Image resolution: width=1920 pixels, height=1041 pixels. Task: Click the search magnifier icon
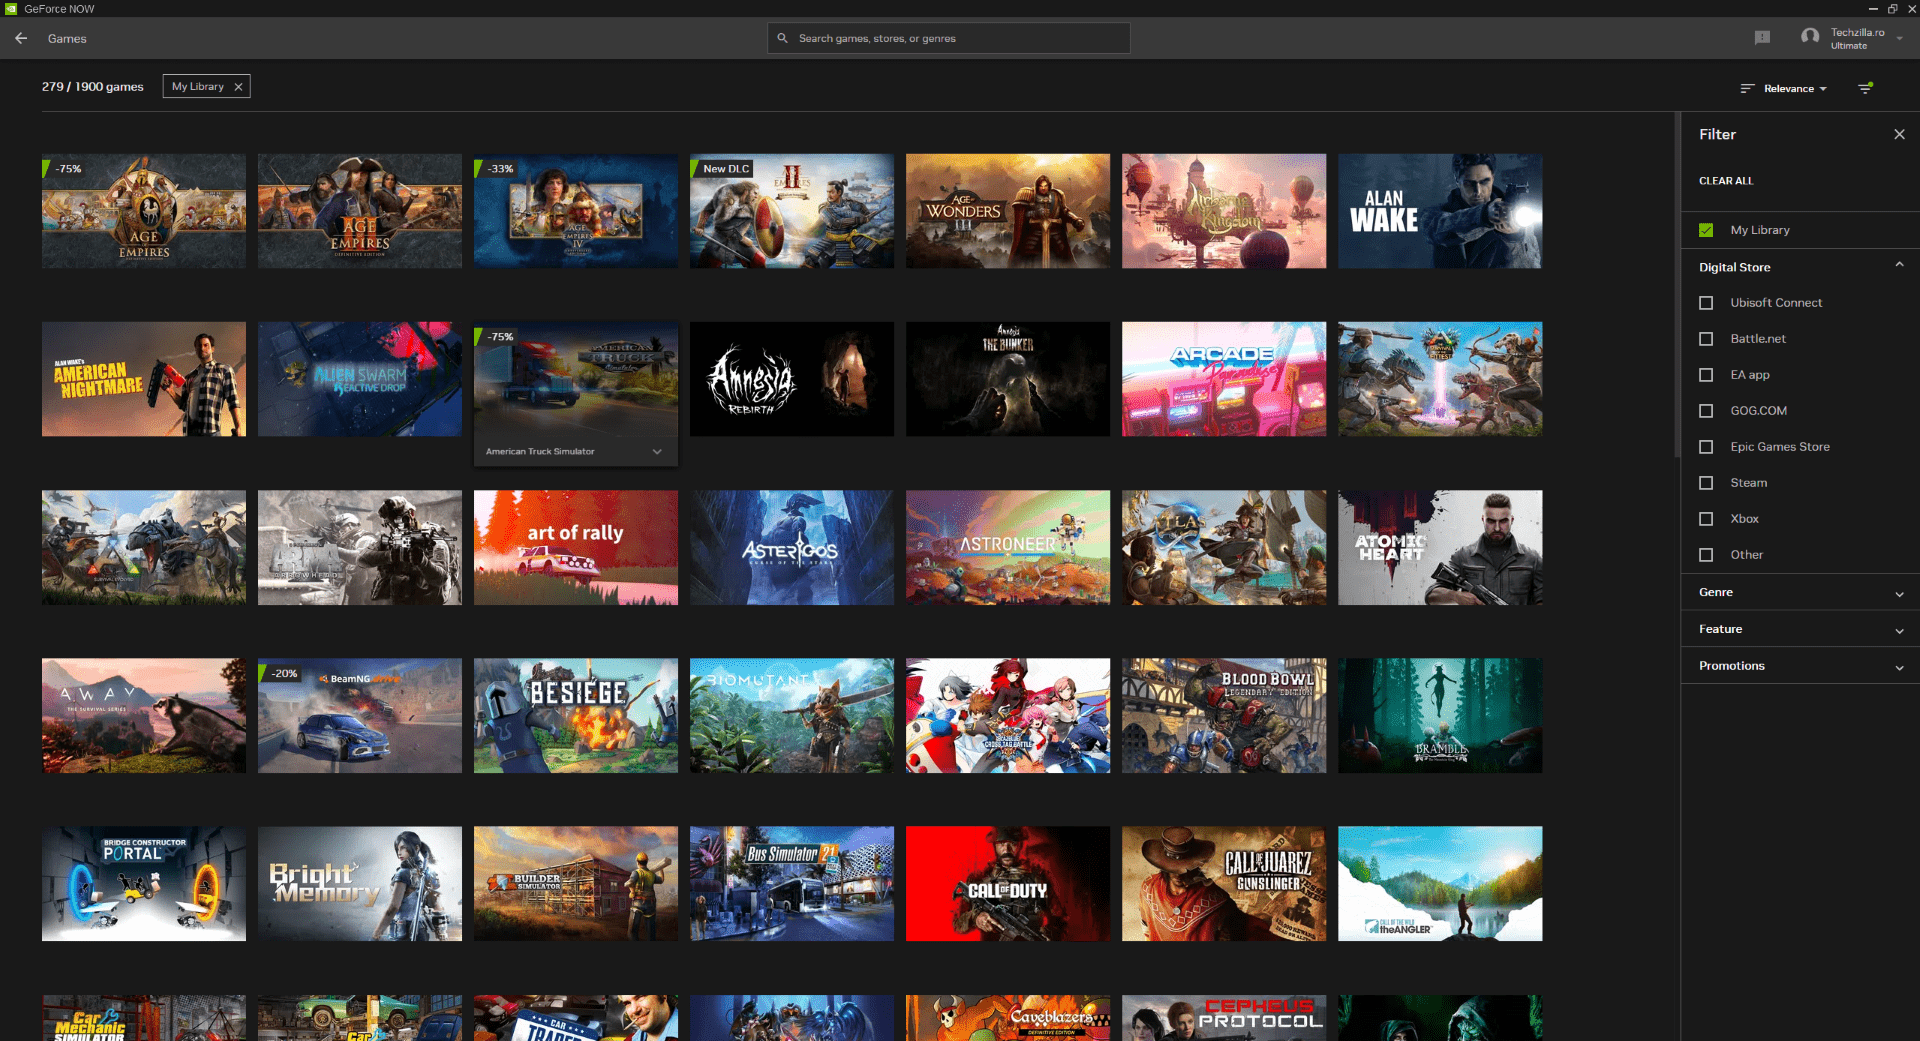pos(783,38)
